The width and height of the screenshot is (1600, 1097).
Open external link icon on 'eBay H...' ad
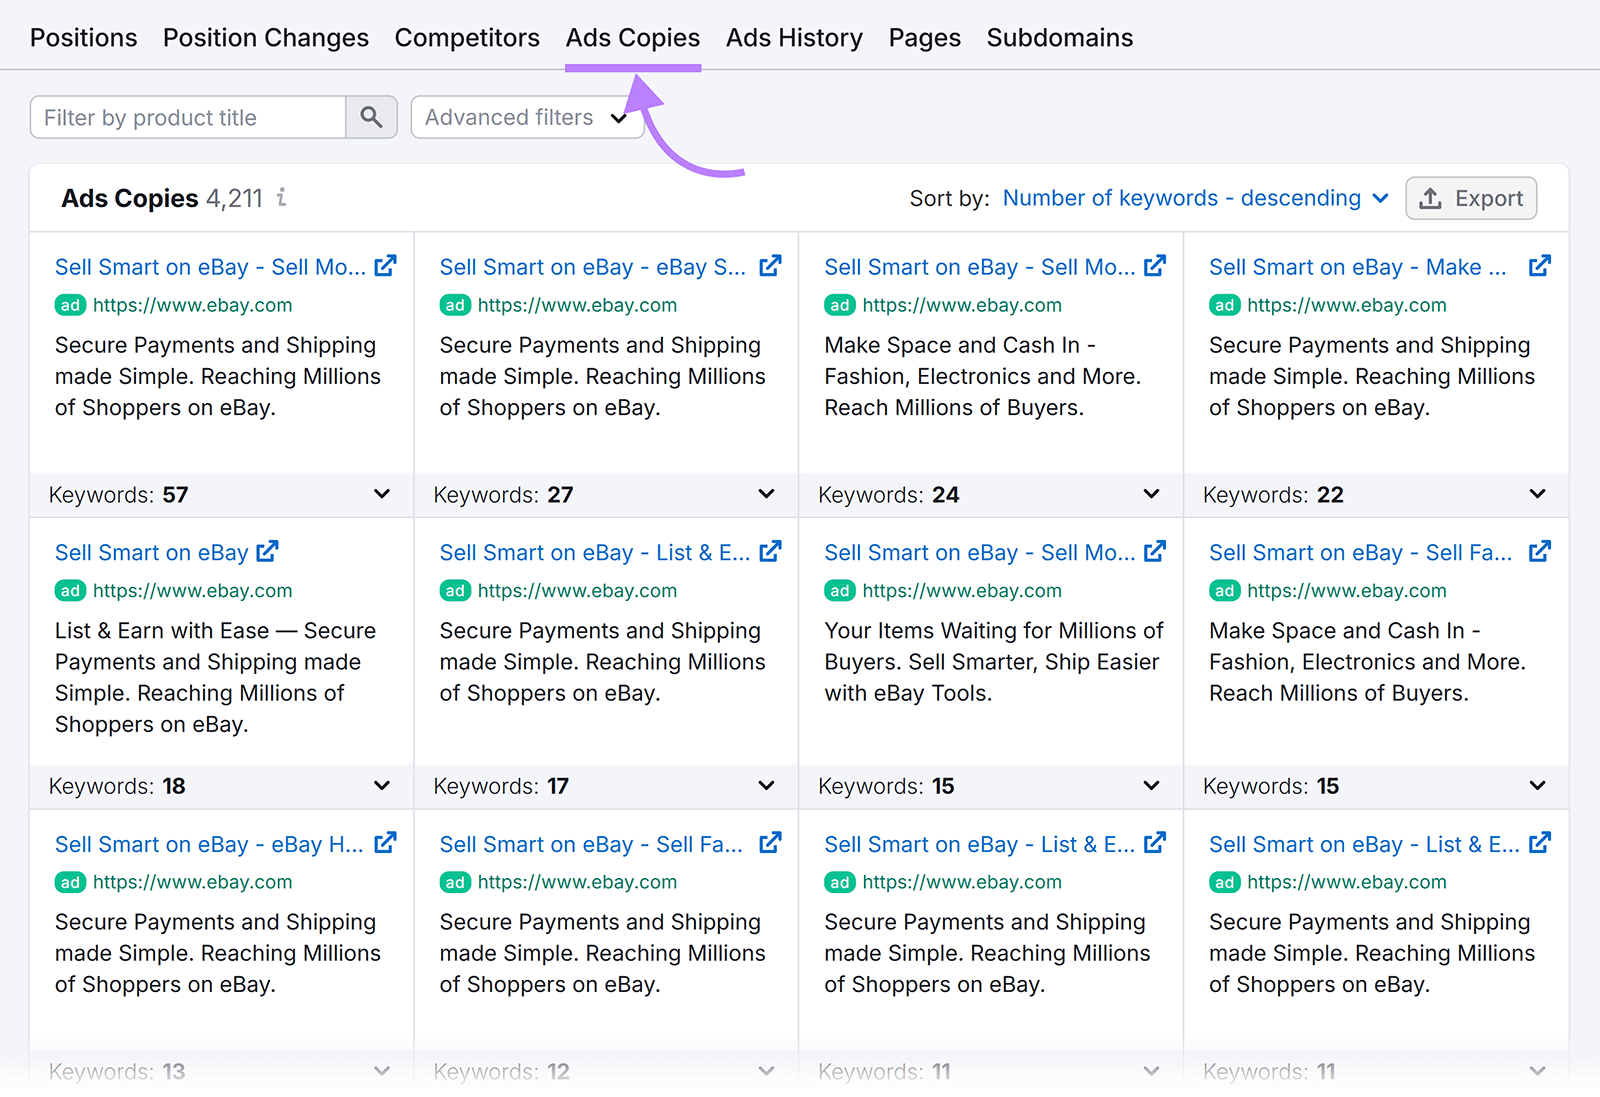[x=385, y=843]
